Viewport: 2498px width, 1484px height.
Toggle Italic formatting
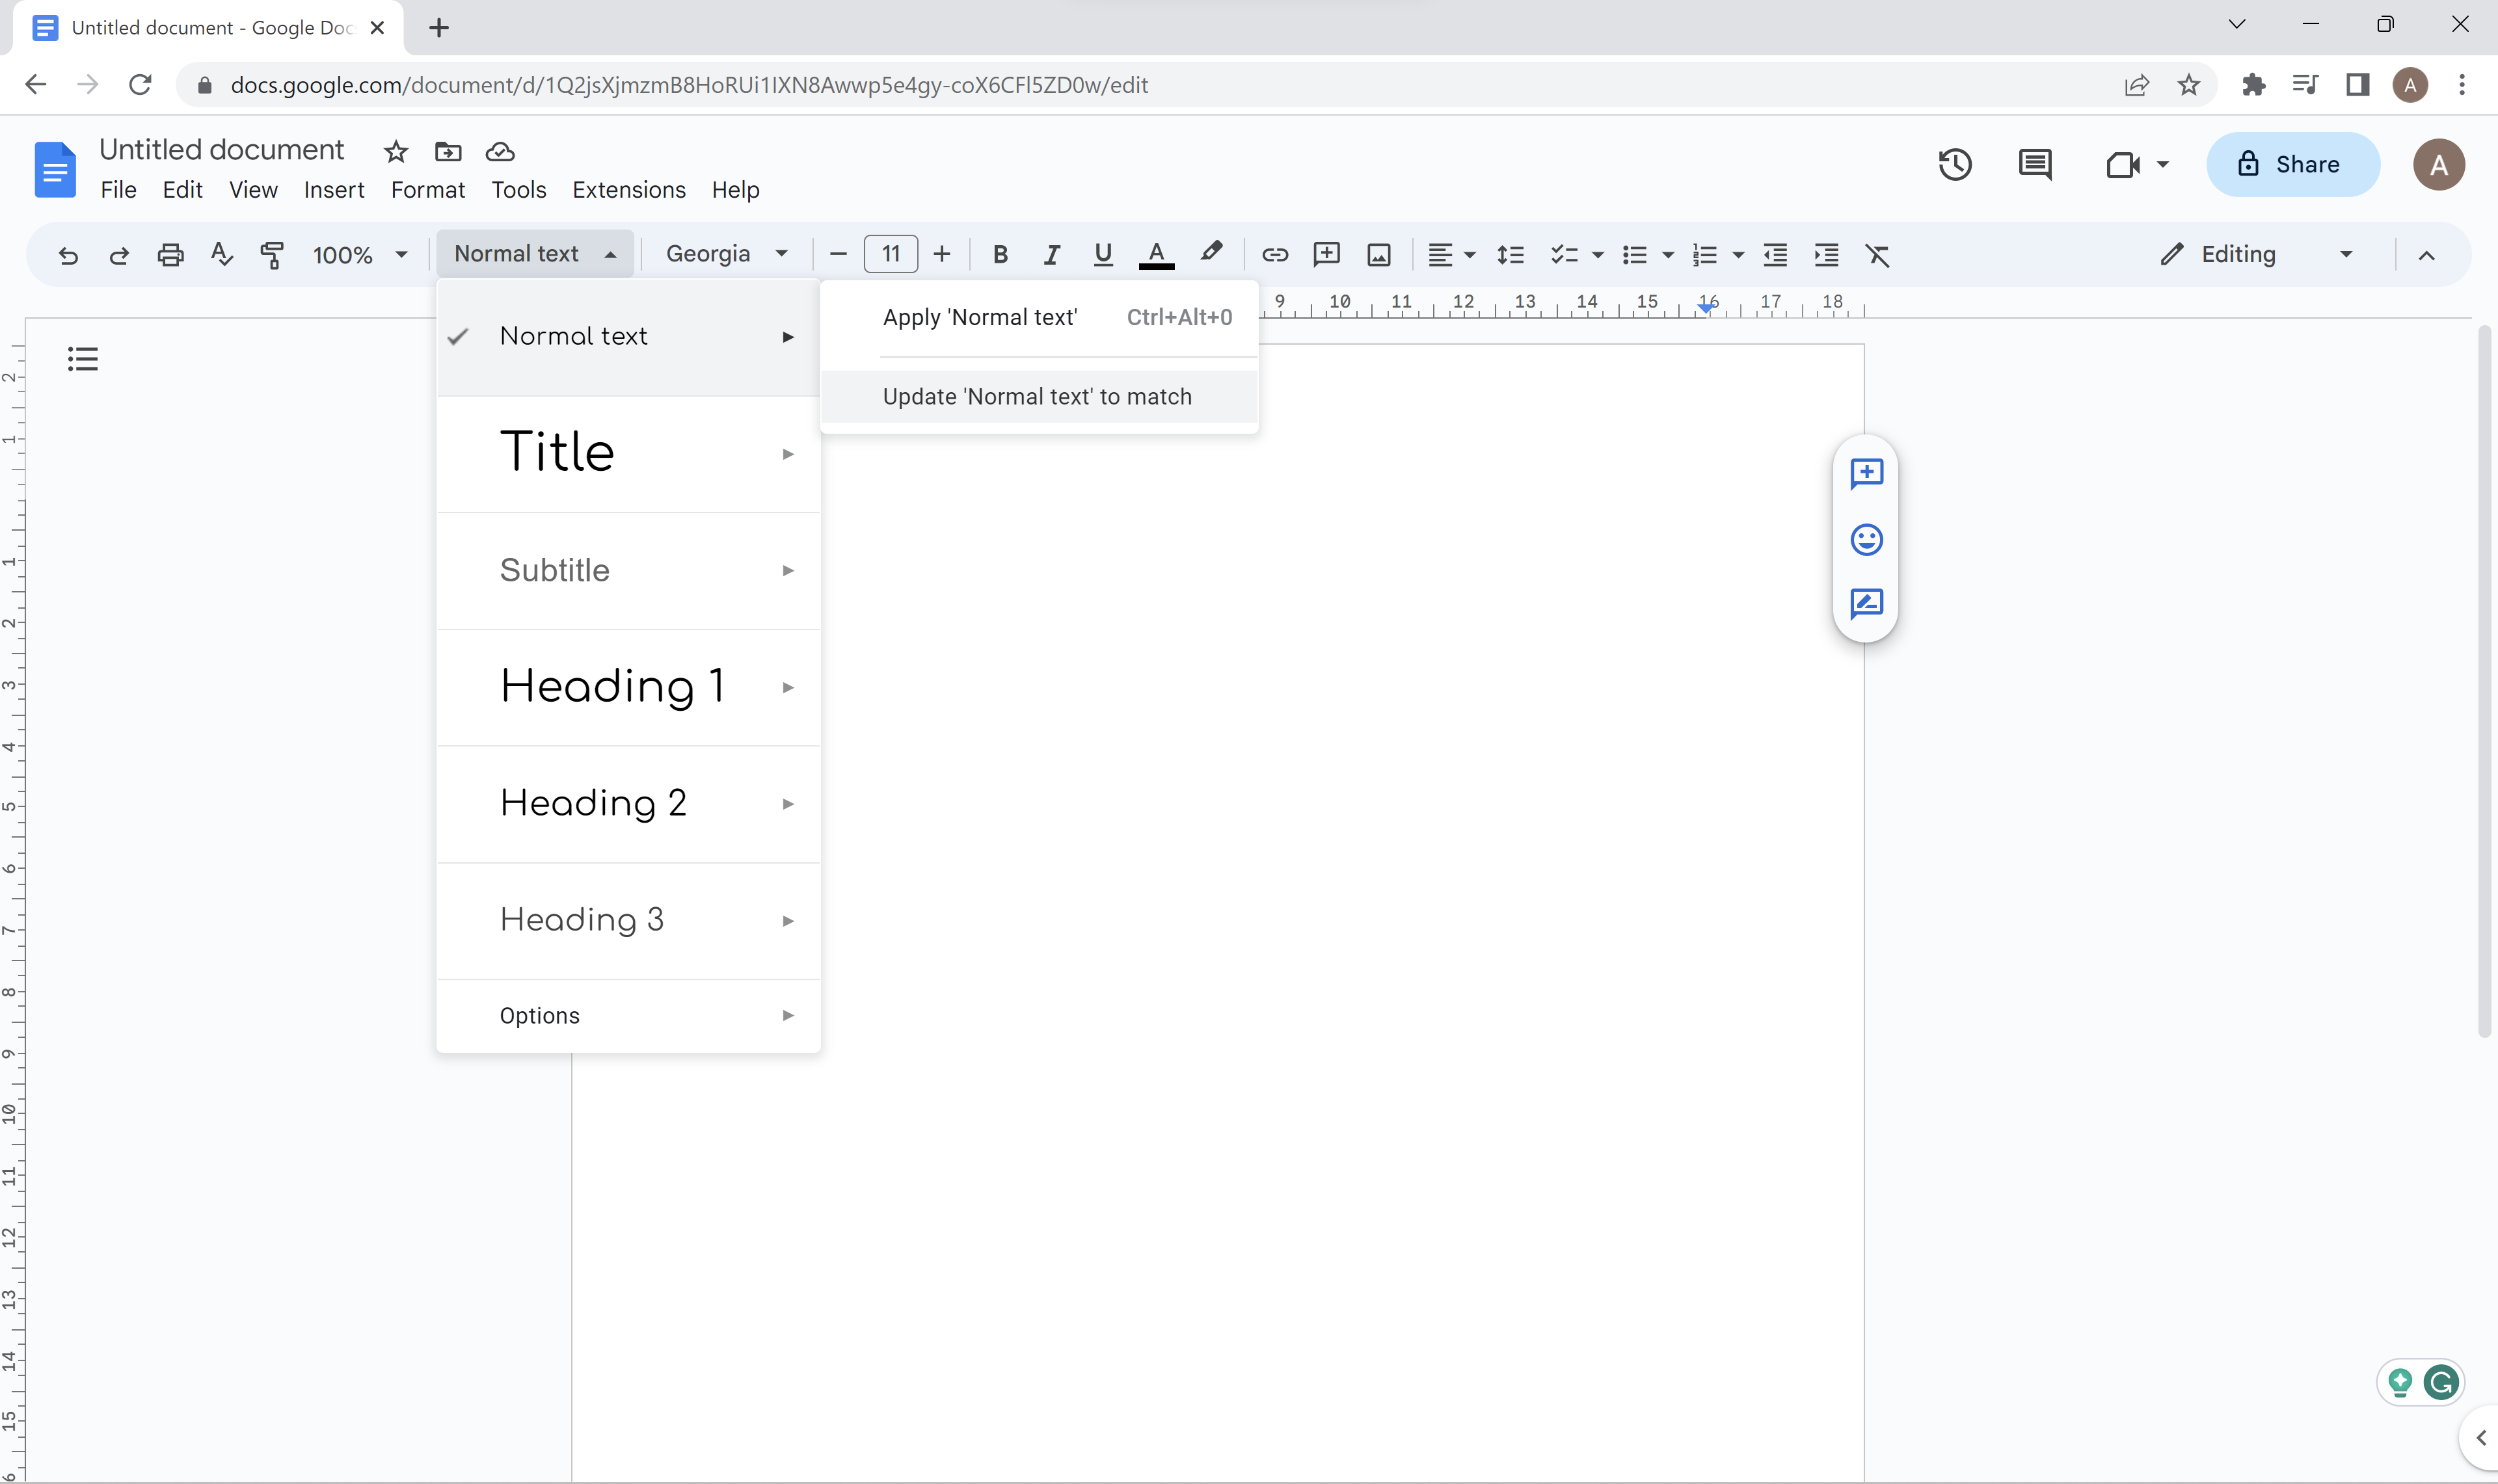pyautogui.click(x=1051, y=255)
